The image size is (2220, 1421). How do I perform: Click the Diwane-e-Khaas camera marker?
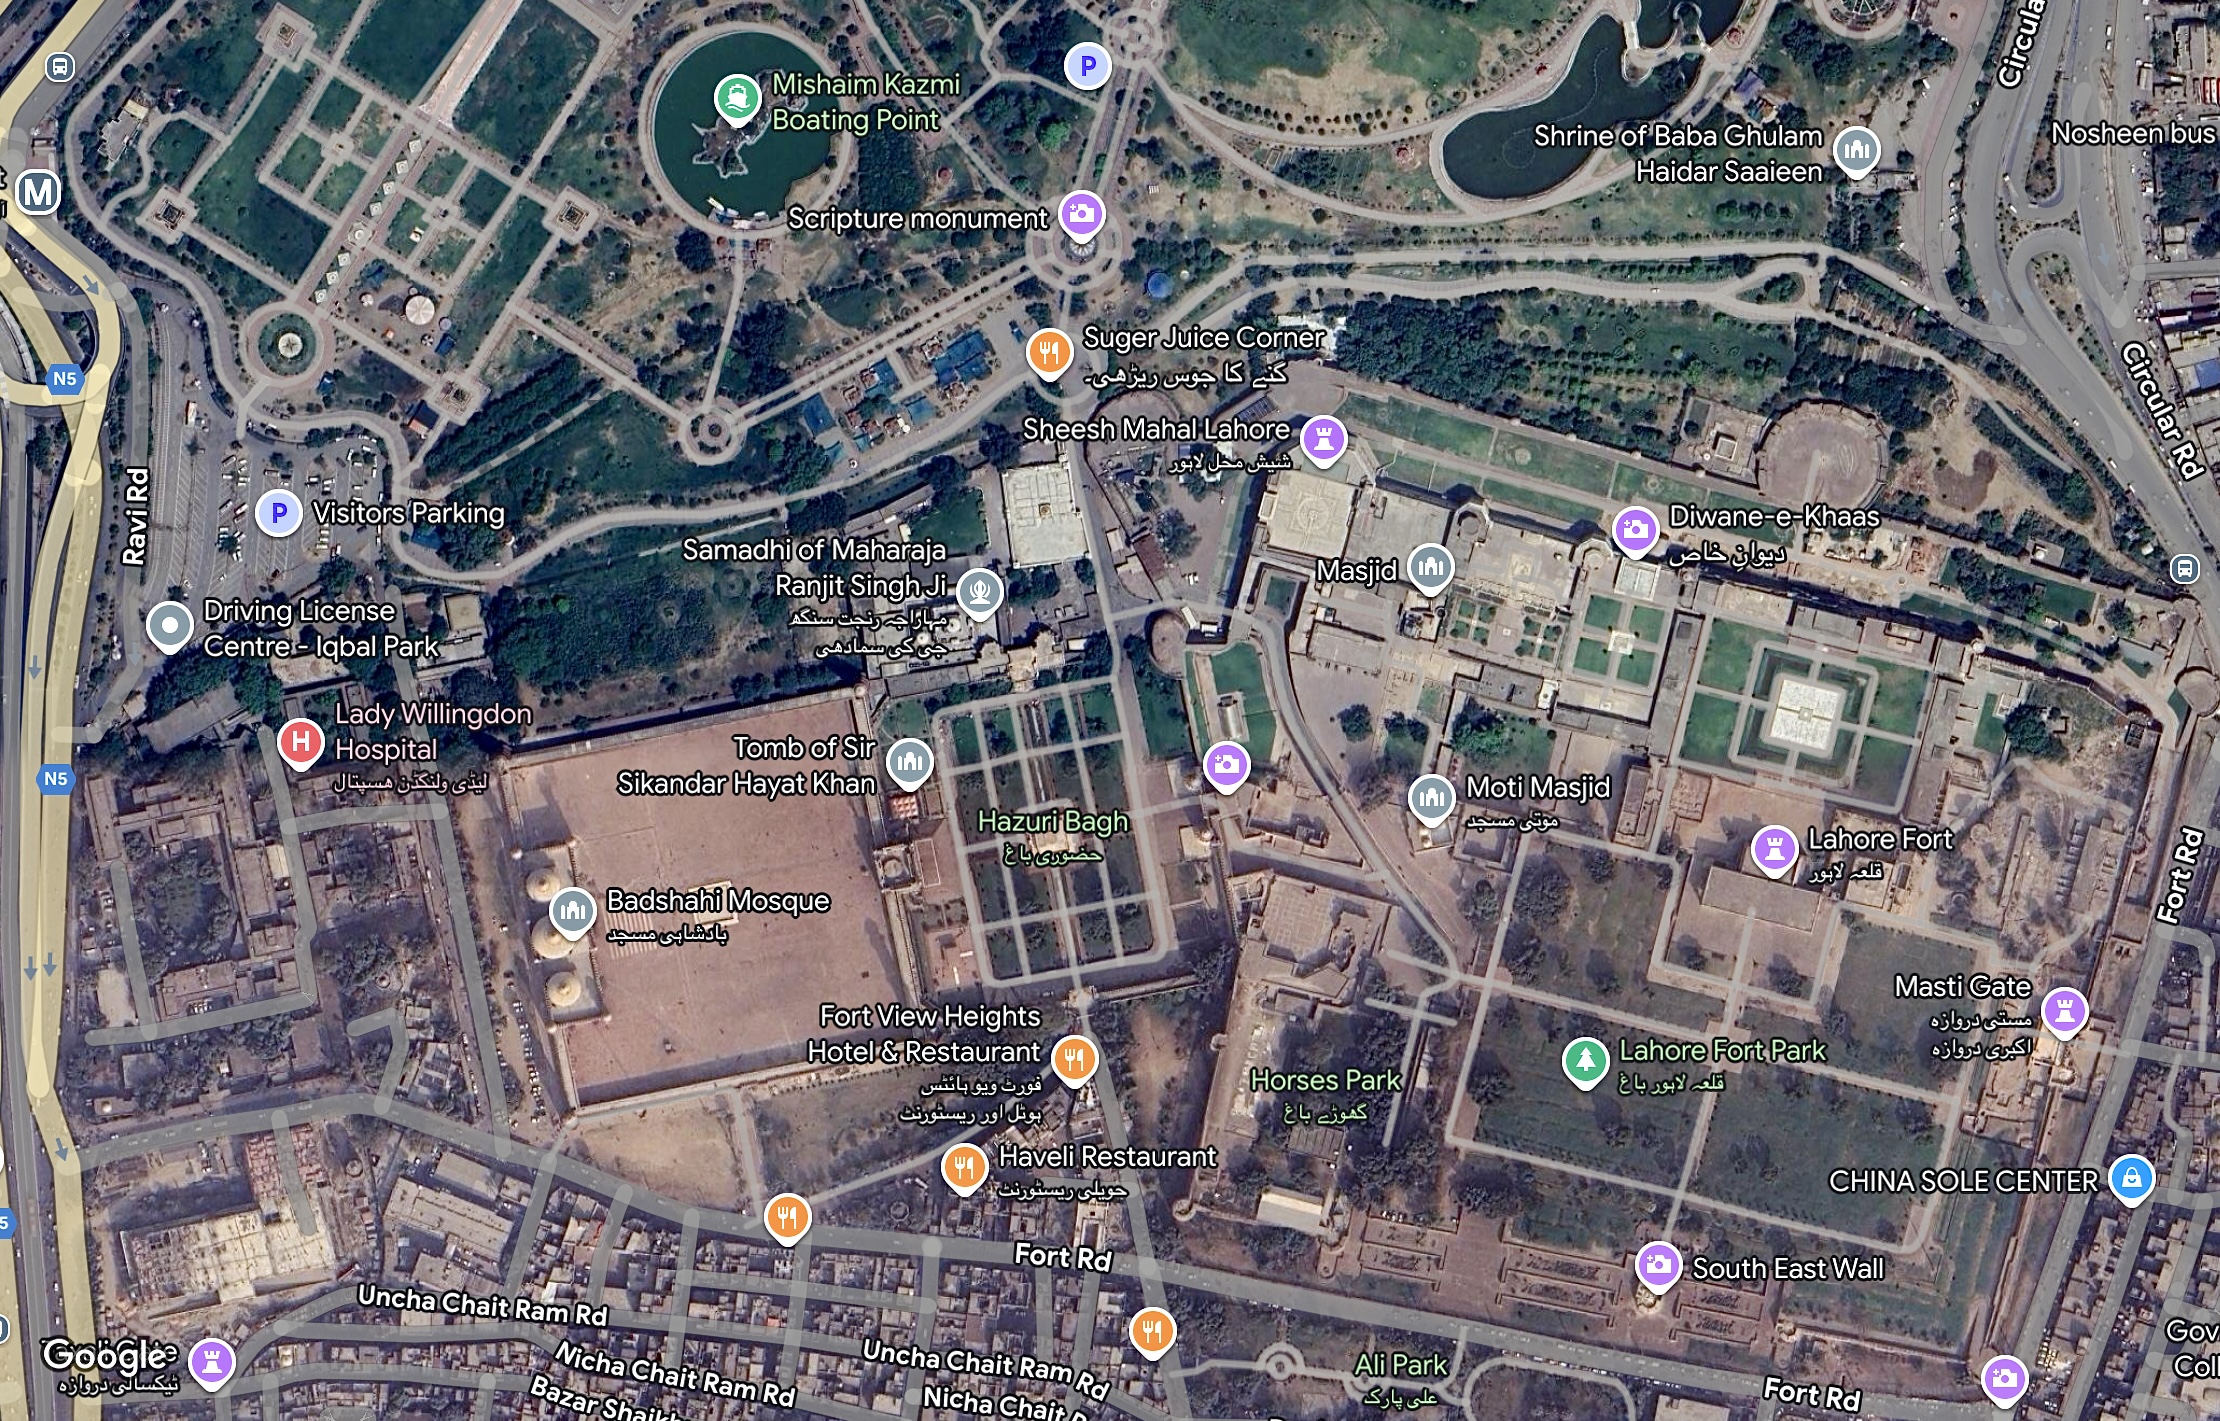[1636, 528]
